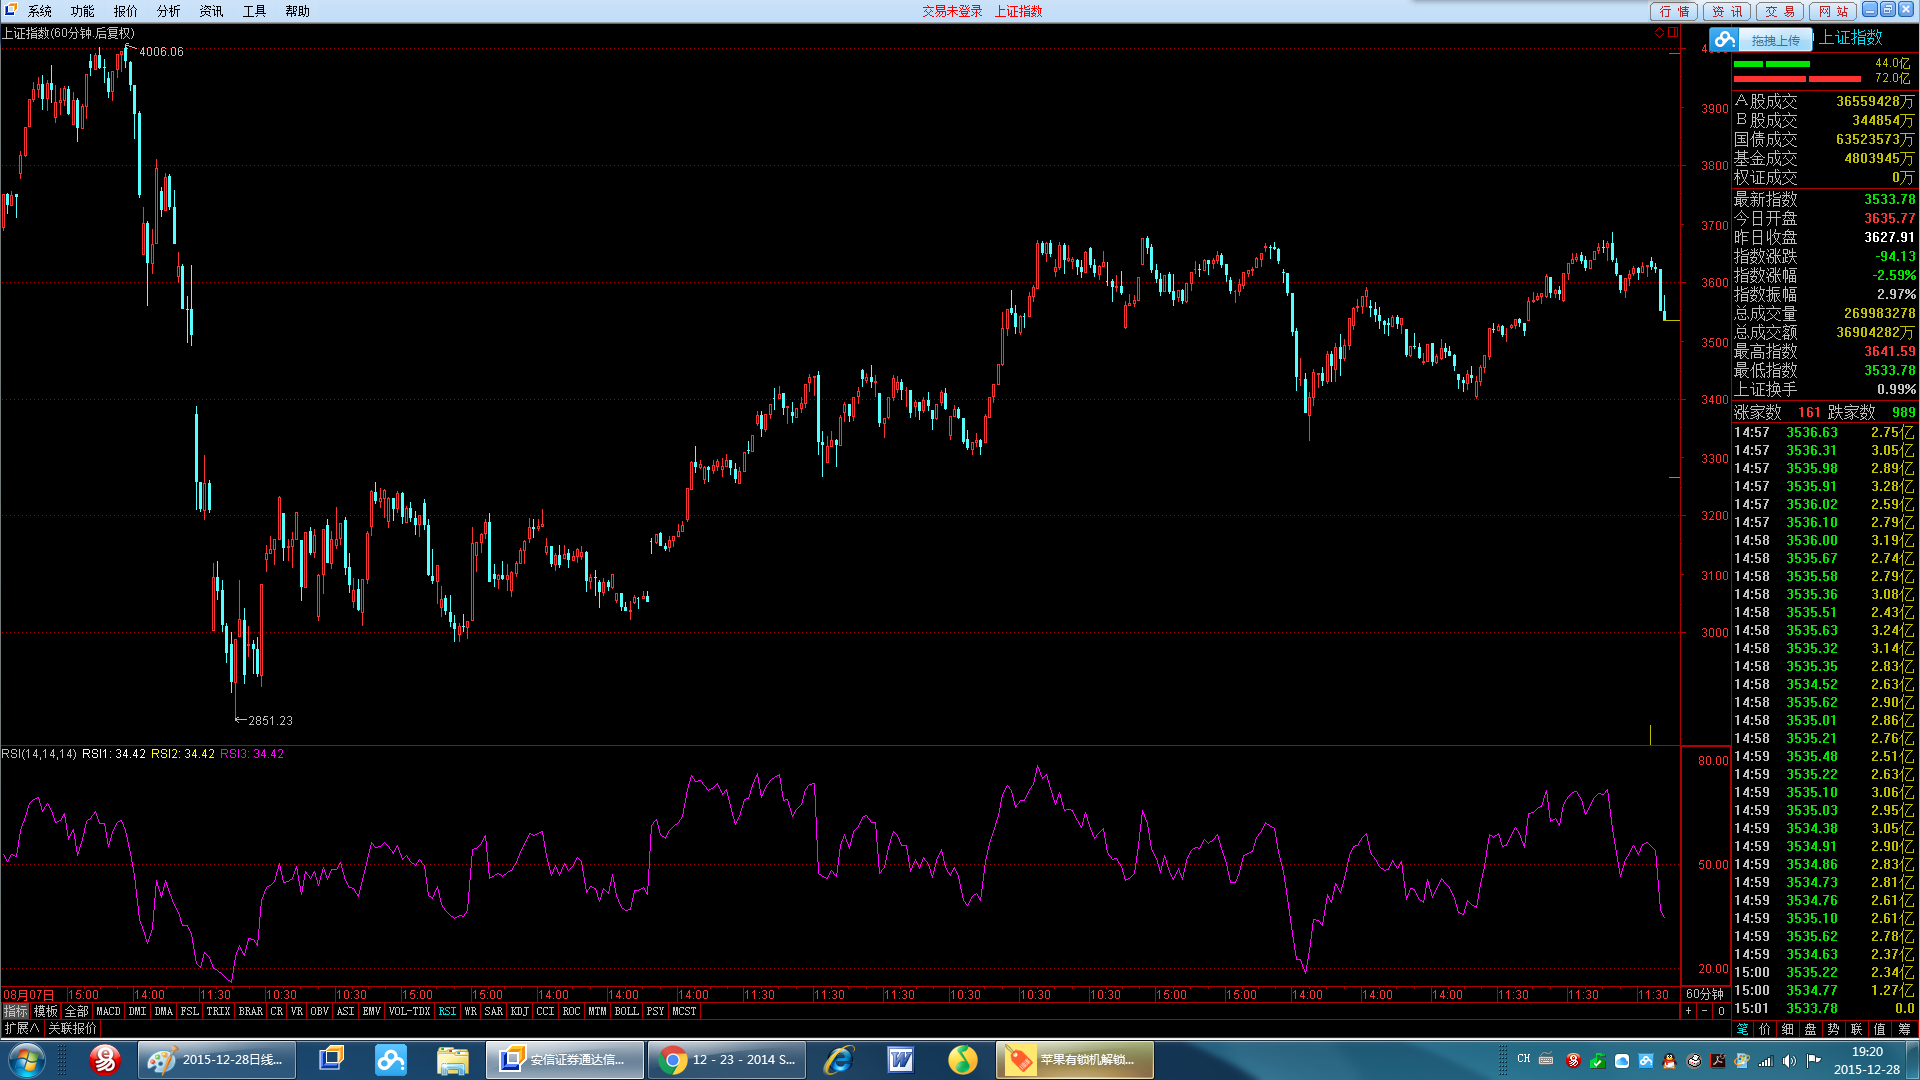Click the QQ penguin tray icon
This screenshot has width=1920, height=1080.
(x=1669, y=1061)
